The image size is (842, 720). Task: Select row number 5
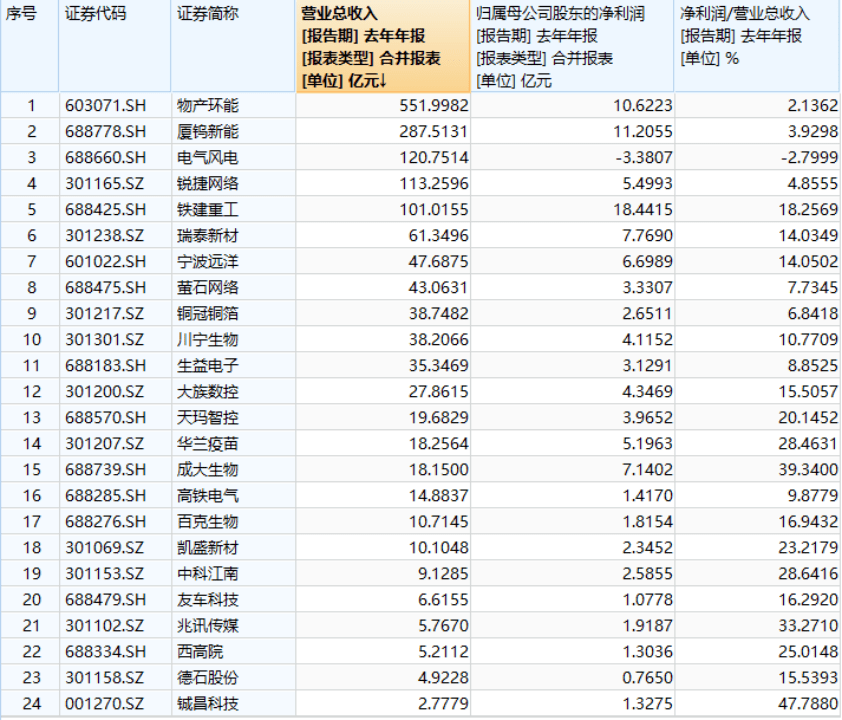click(31, 210)
